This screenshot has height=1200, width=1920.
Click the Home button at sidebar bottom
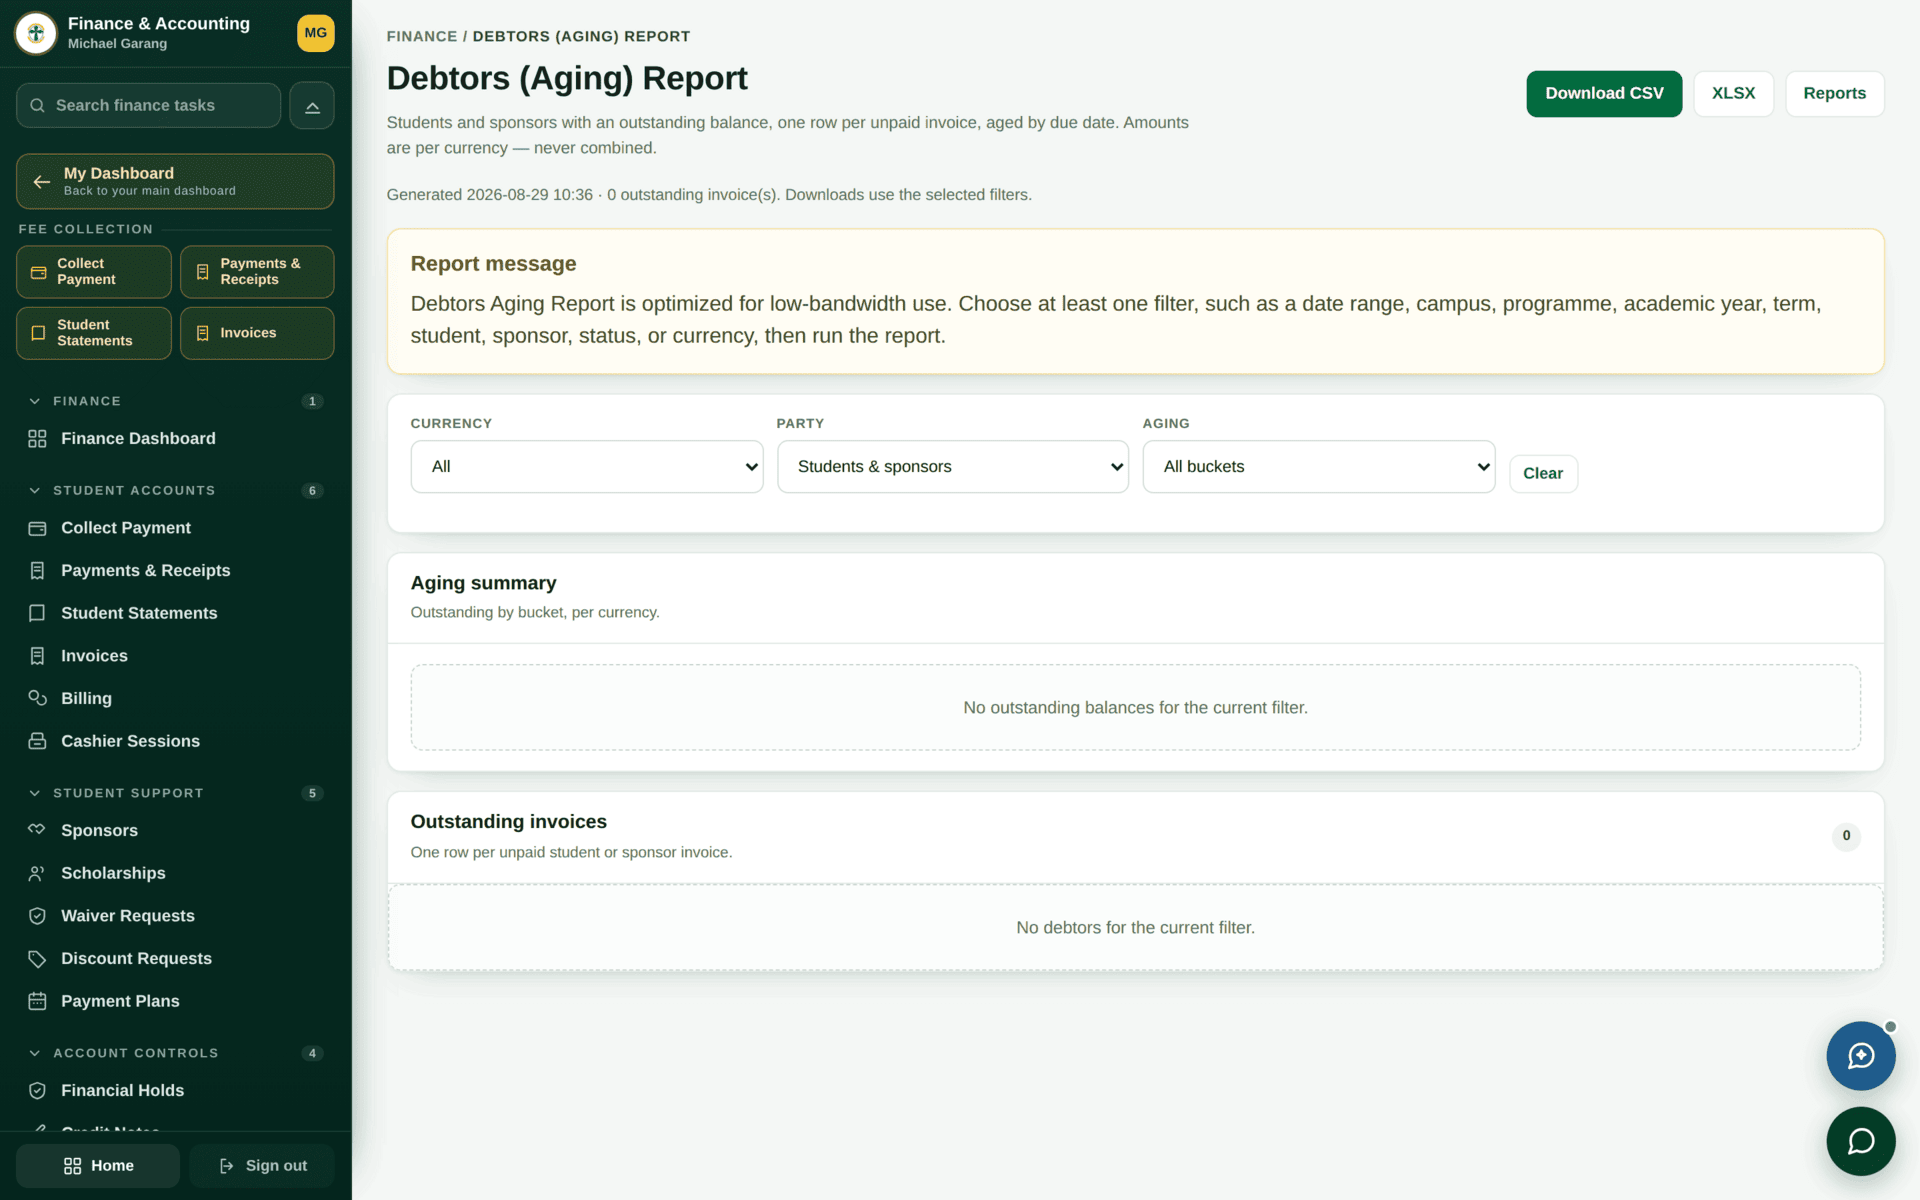coord(98,1166)
